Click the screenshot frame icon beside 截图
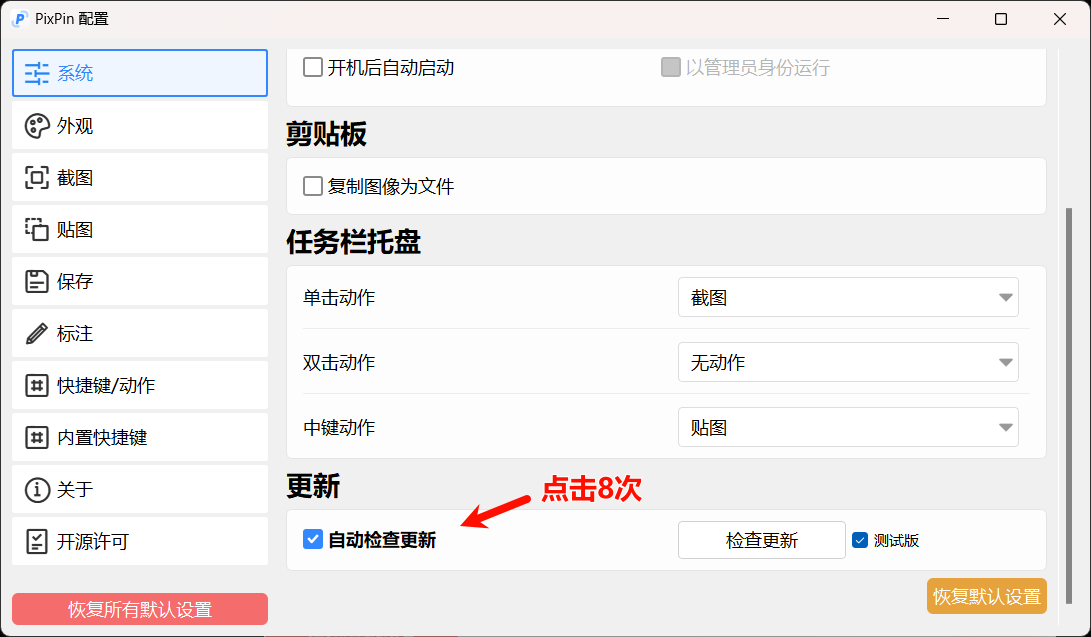 tap(37, 178)
